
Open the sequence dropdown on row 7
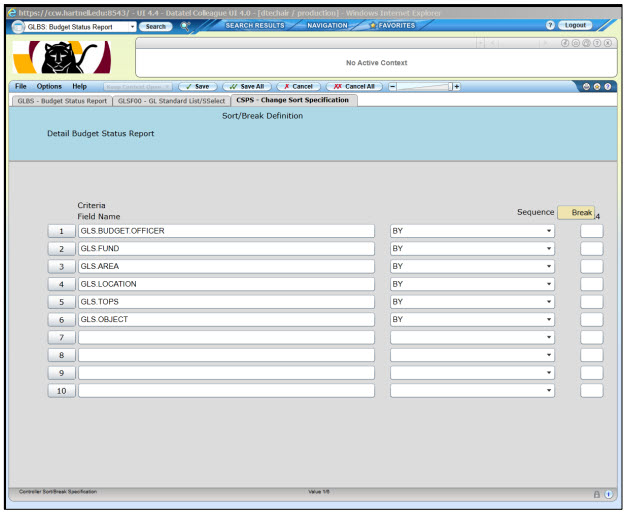coord(549,338)
